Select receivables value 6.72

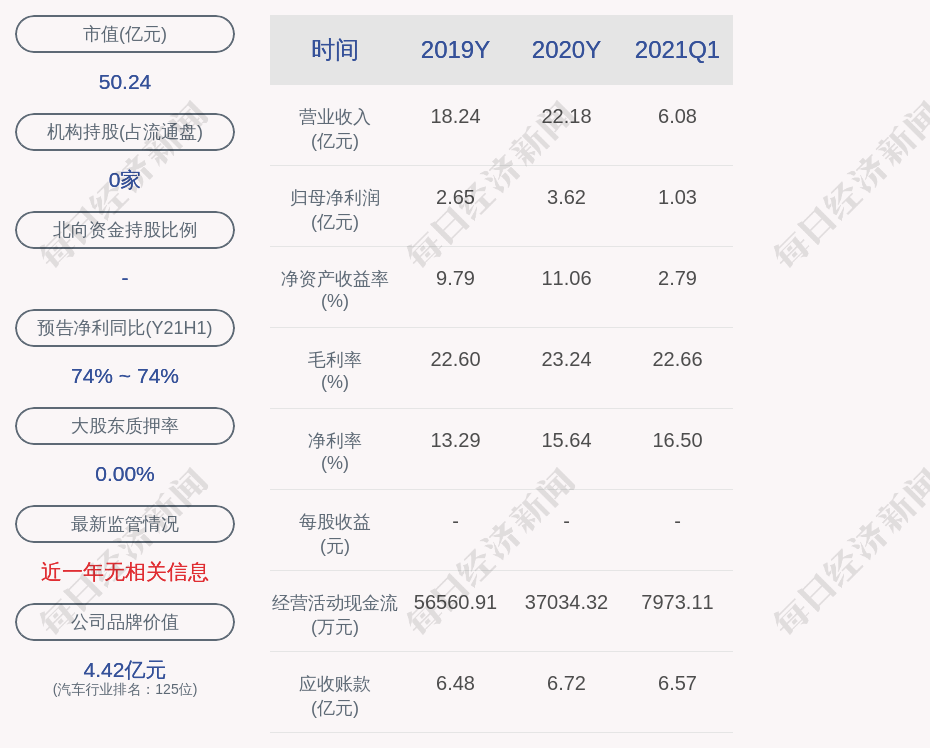tap(566, 683)
